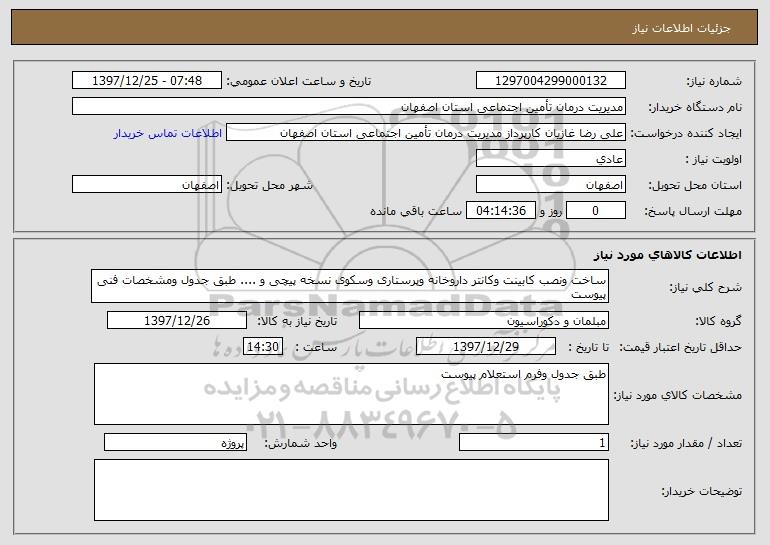Click the گروه کالا field مبلمان و دکوراسیون
This screenshot has width=770, height=545.
(484, 321)
